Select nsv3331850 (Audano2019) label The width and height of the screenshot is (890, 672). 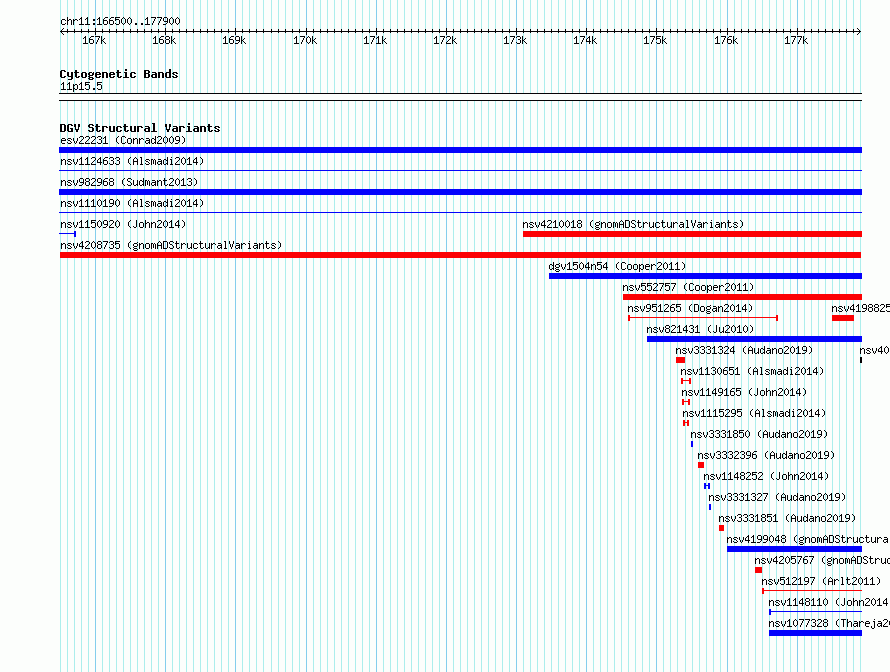759,434
